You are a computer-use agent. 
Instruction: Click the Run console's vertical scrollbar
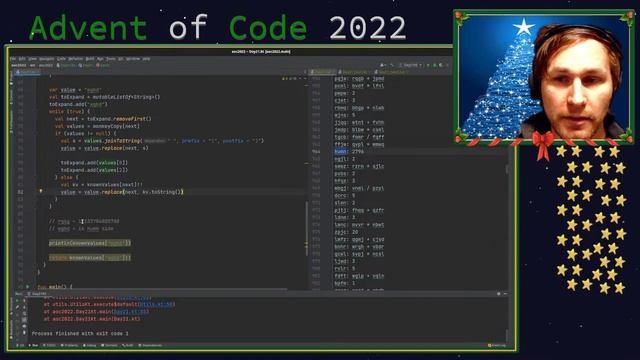(x=507, y=335)
